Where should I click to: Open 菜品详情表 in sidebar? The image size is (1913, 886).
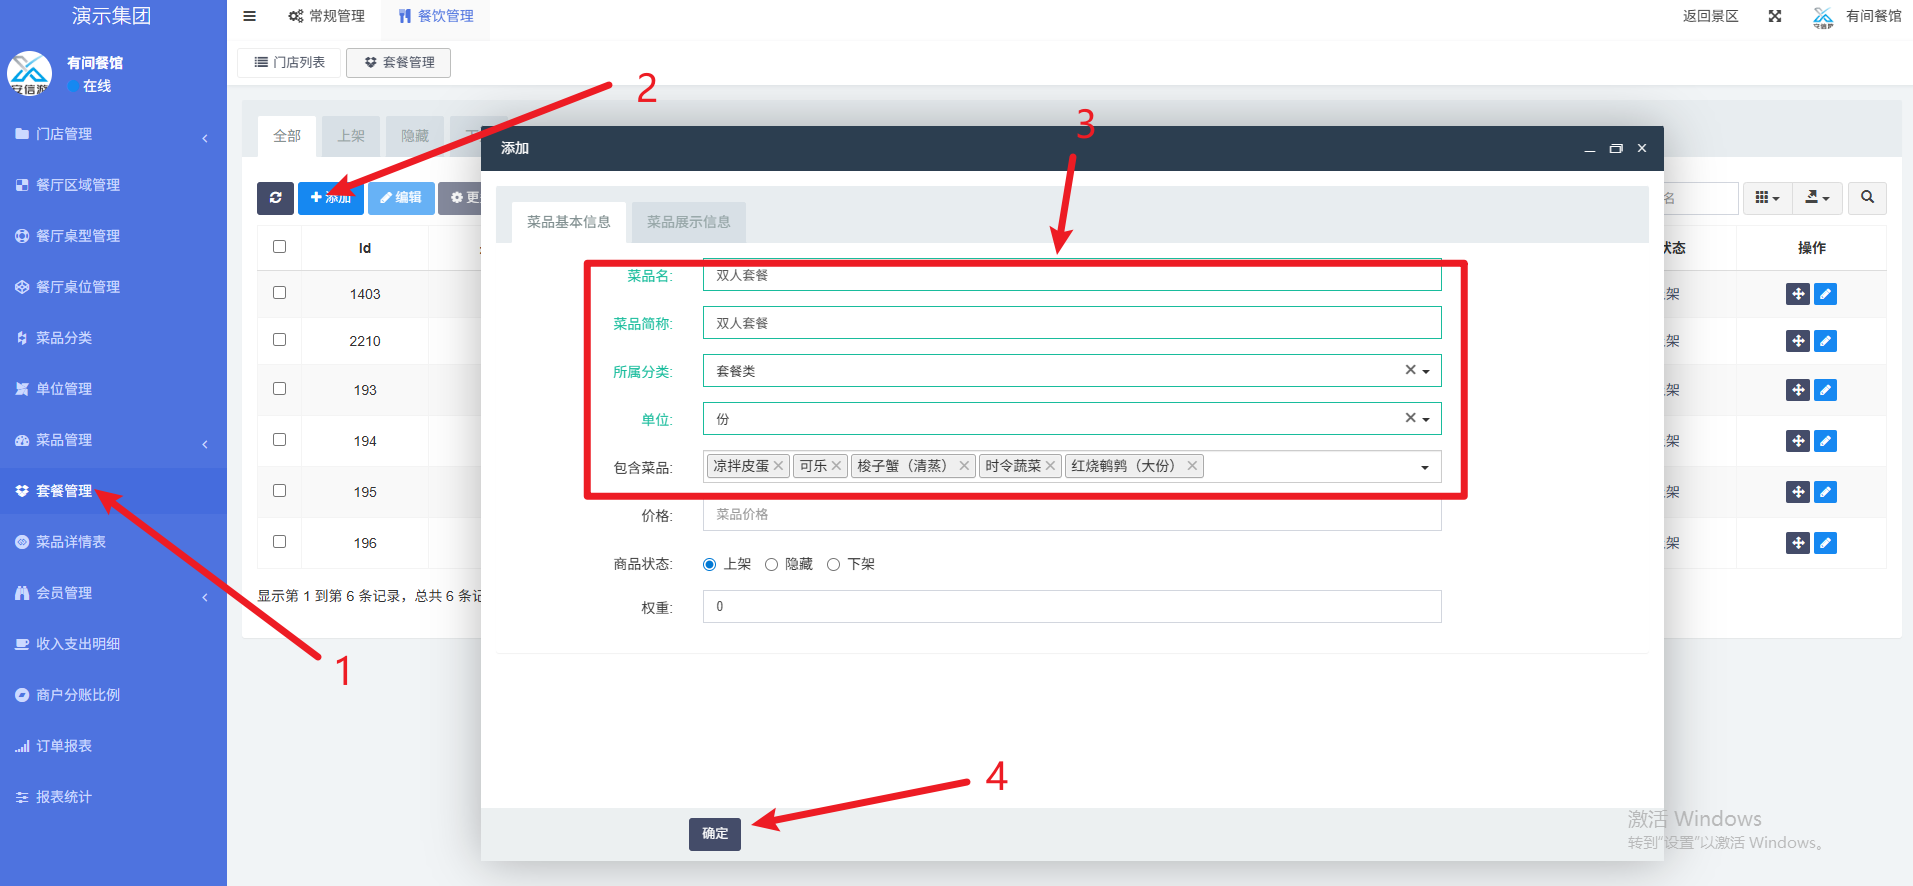[x=113, y=542]
